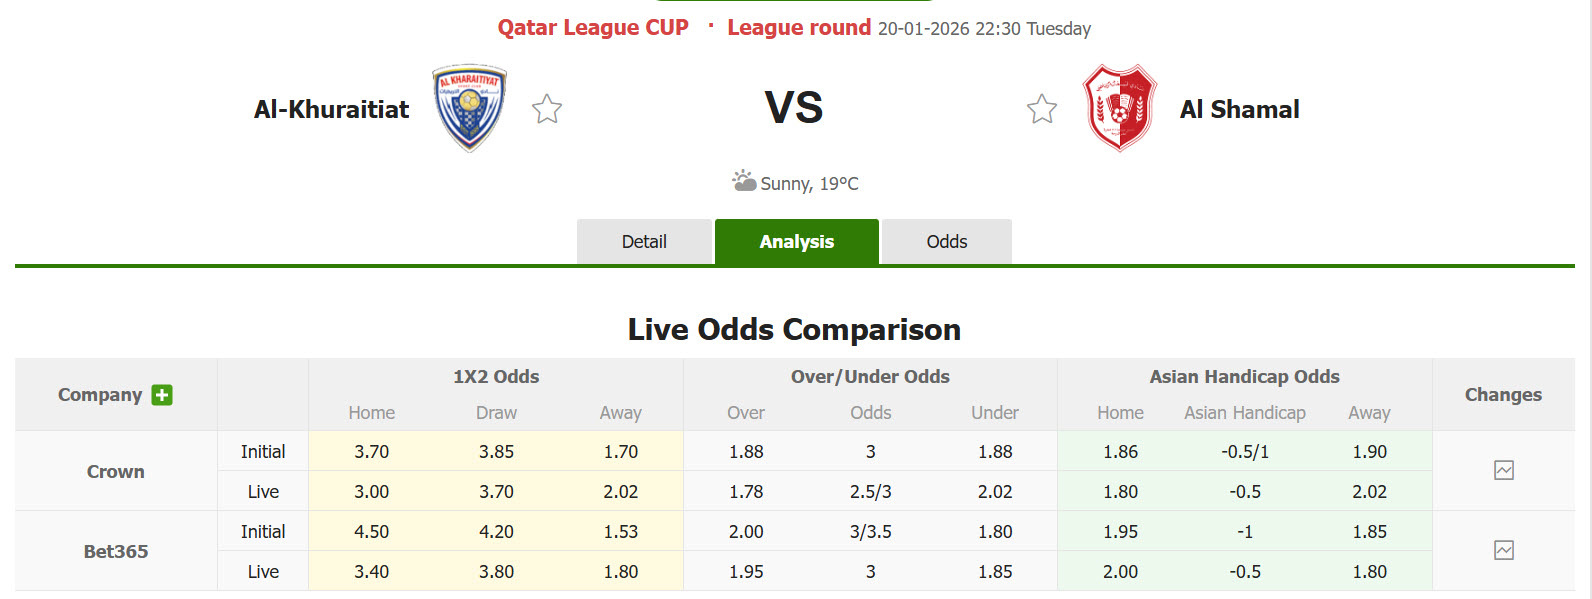Click the Al Shamal club crest logo

coord(1120,108)
